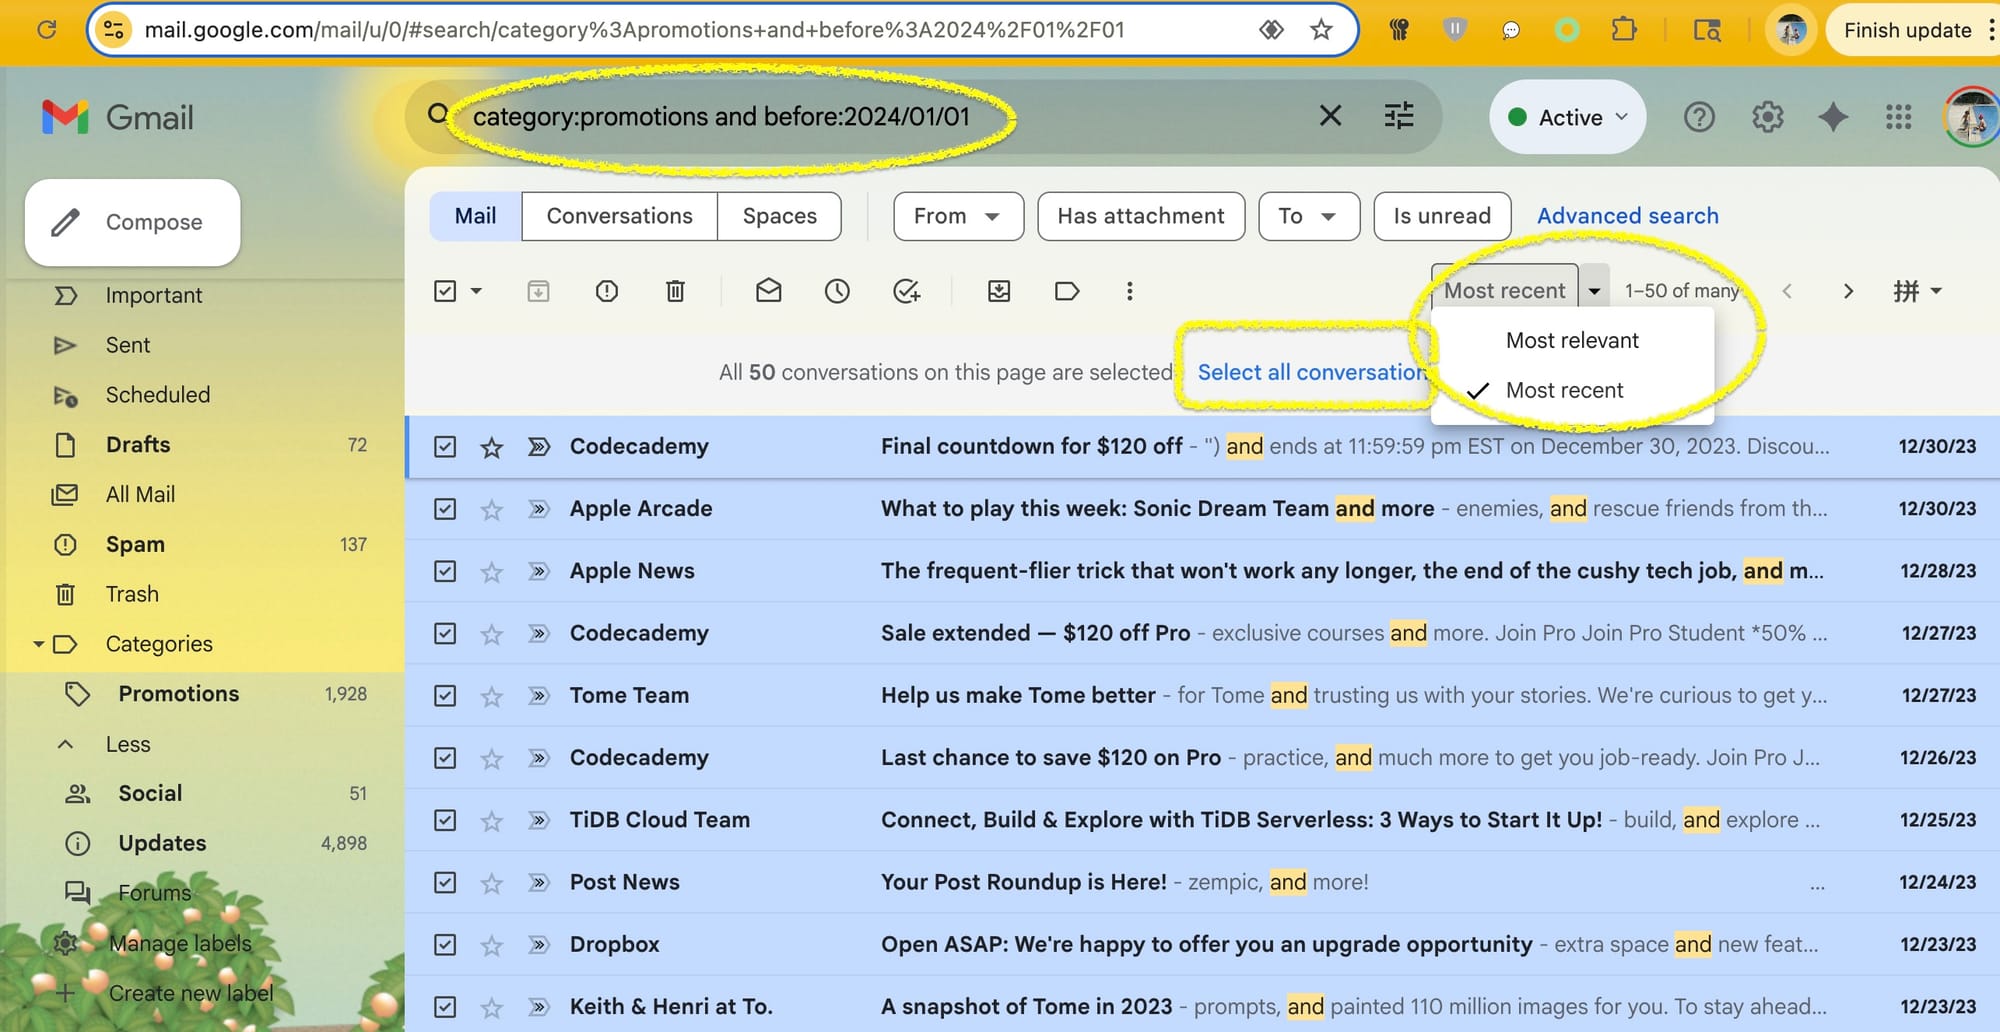The width and height of the screenshot is (2000, 1032).
Task: Star the Codecademy Final countdown email
Action: pos(491,447)
